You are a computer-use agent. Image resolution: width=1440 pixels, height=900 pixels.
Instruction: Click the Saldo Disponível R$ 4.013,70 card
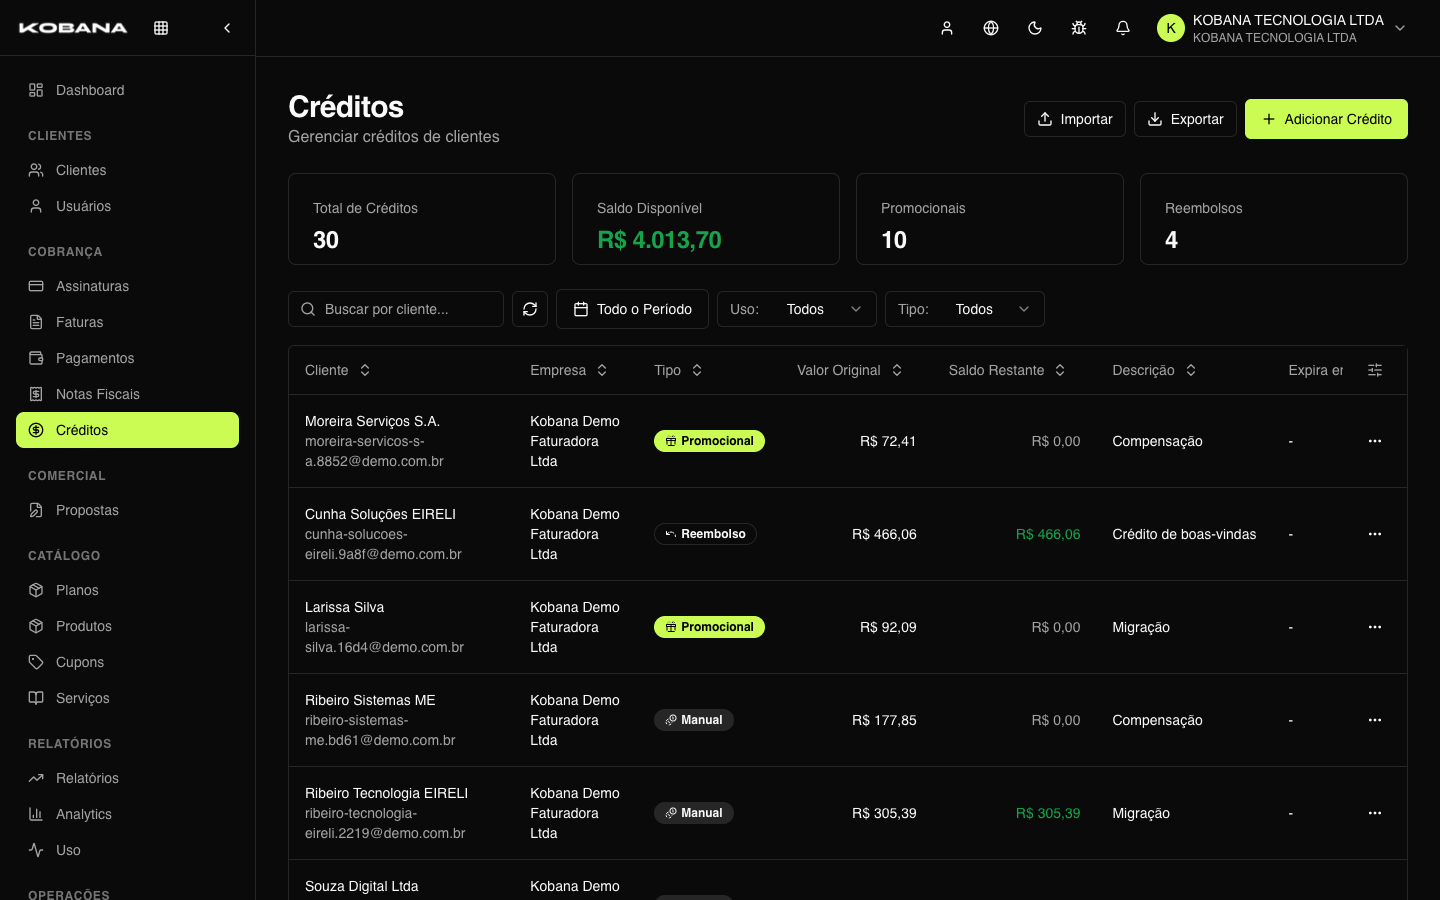706,219
